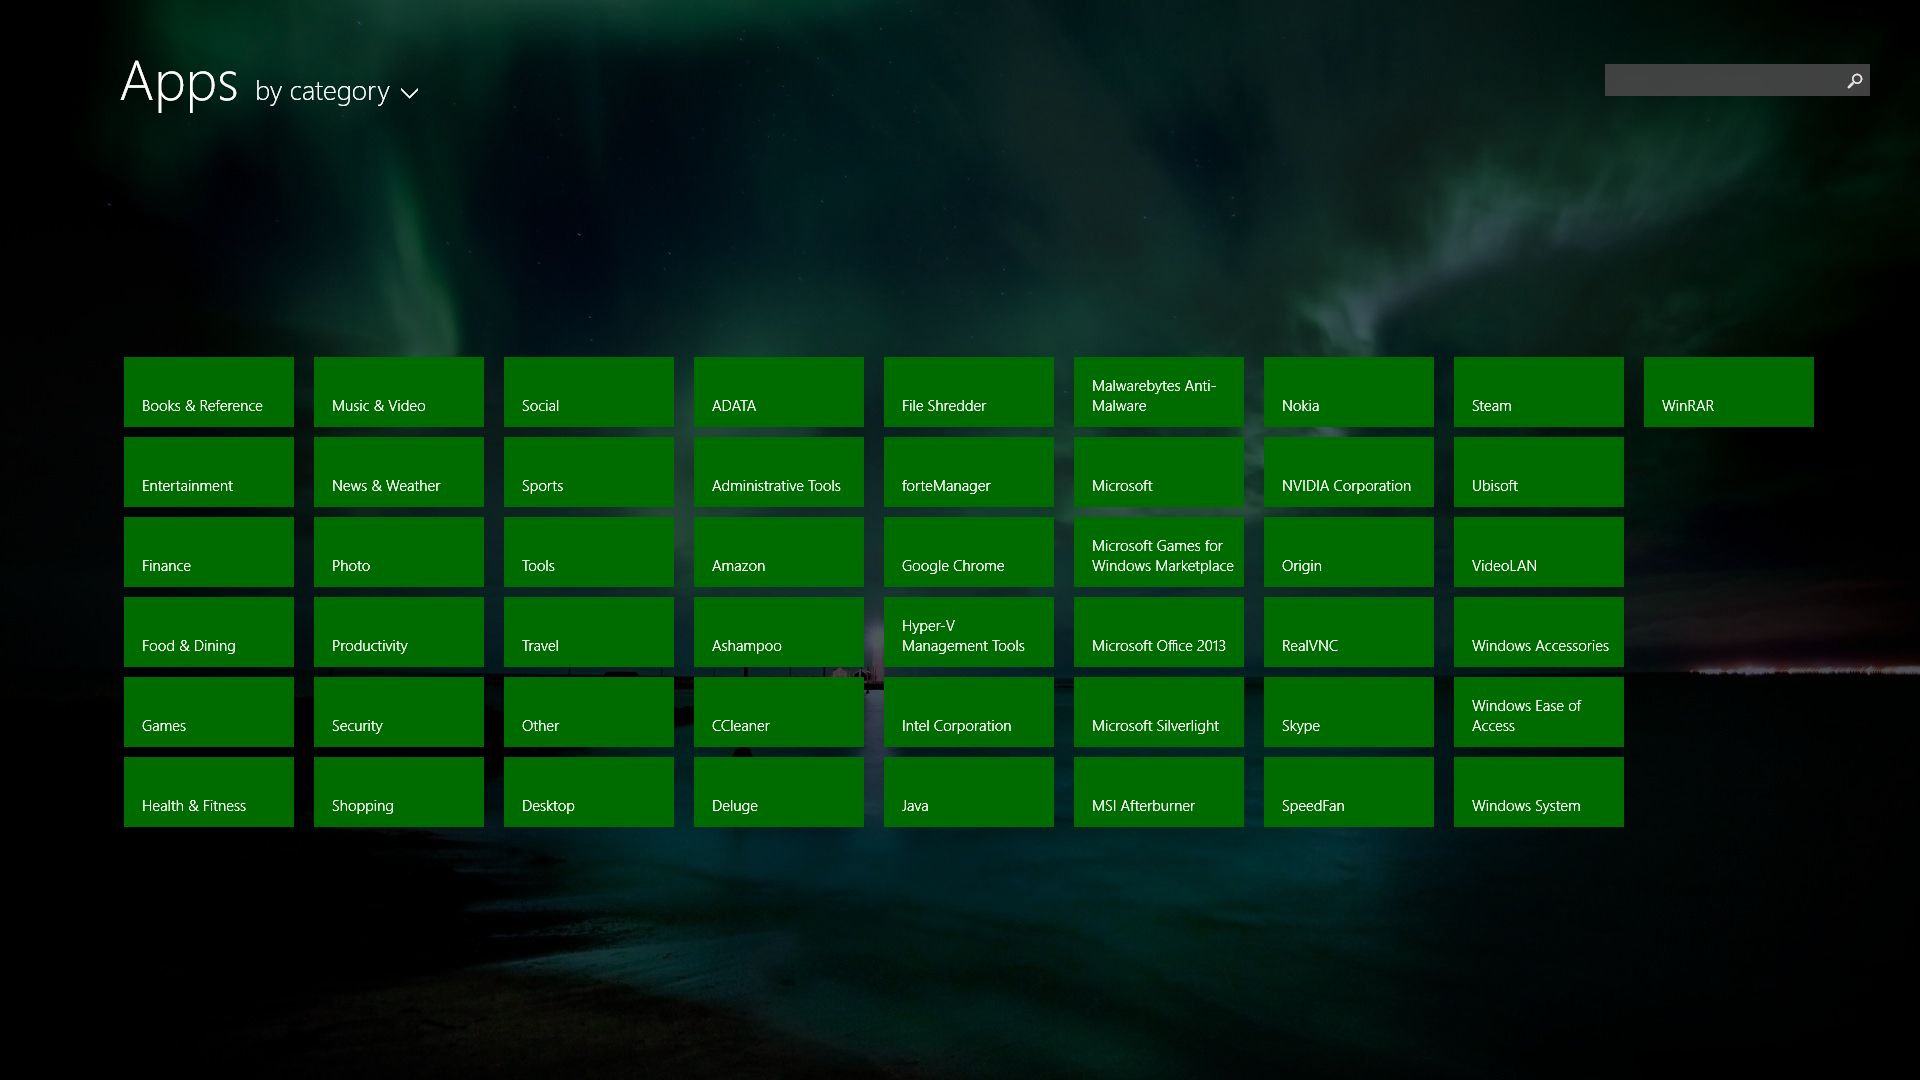1920x1080 pixels.
Task: Jump to Books & Reference category
Action: (x=209, y=392)
